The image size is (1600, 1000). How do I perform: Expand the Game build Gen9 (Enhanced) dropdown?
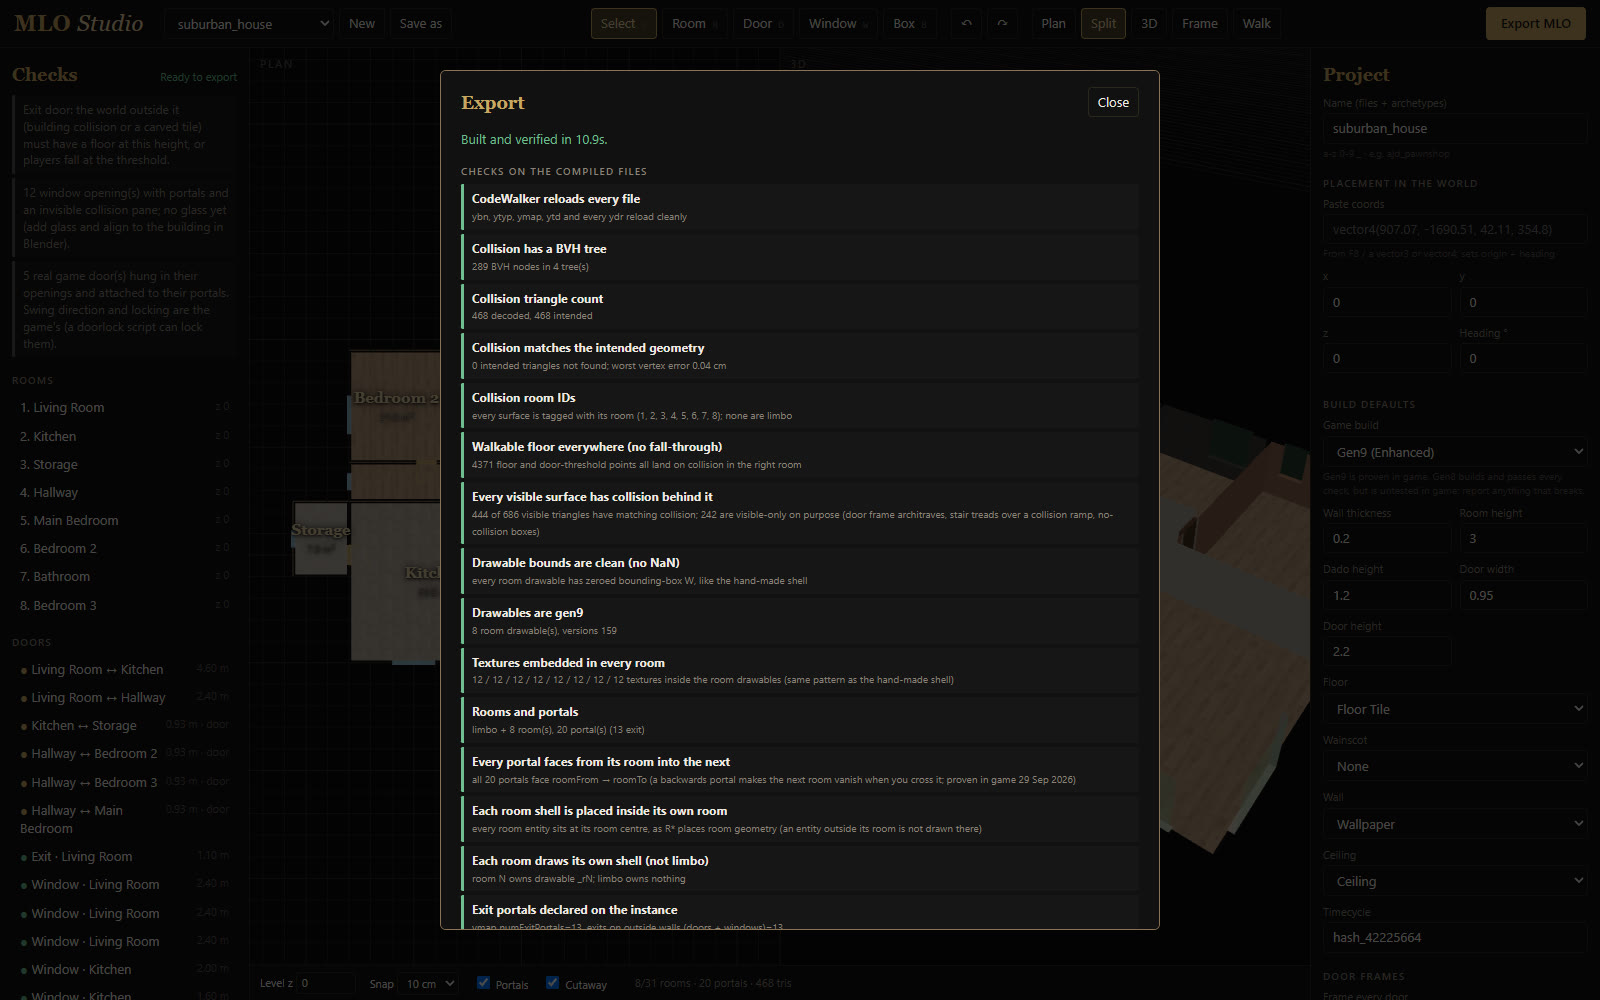(x=1455, y=452)
